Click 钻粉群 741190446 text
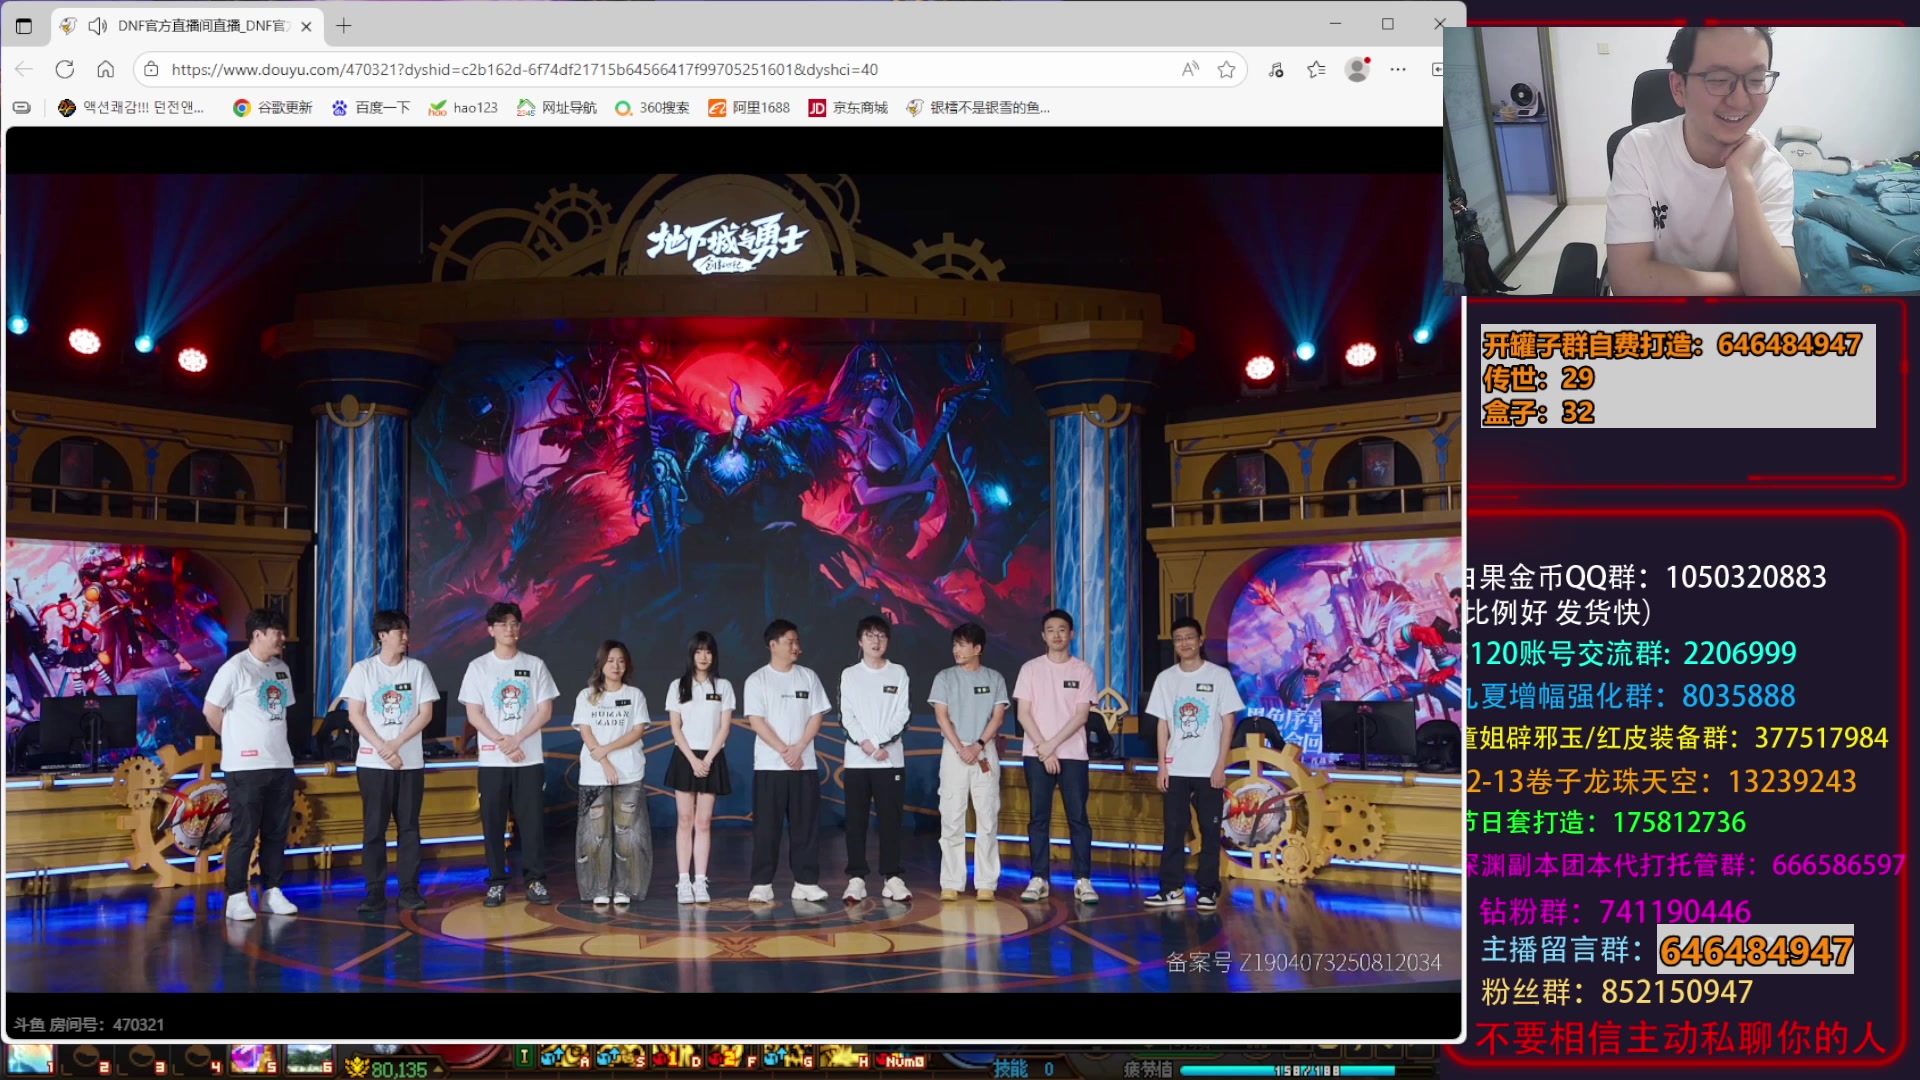Image resolution: width=1920 pixels, height=1080 pixels. coord(1615,911)
